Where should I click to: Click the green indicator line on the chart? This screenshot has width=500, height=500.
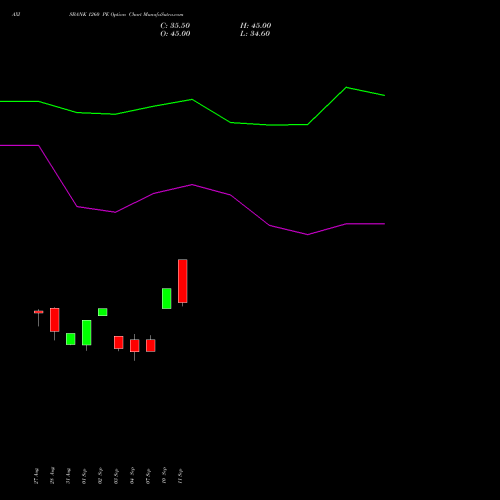coord(192,100)
